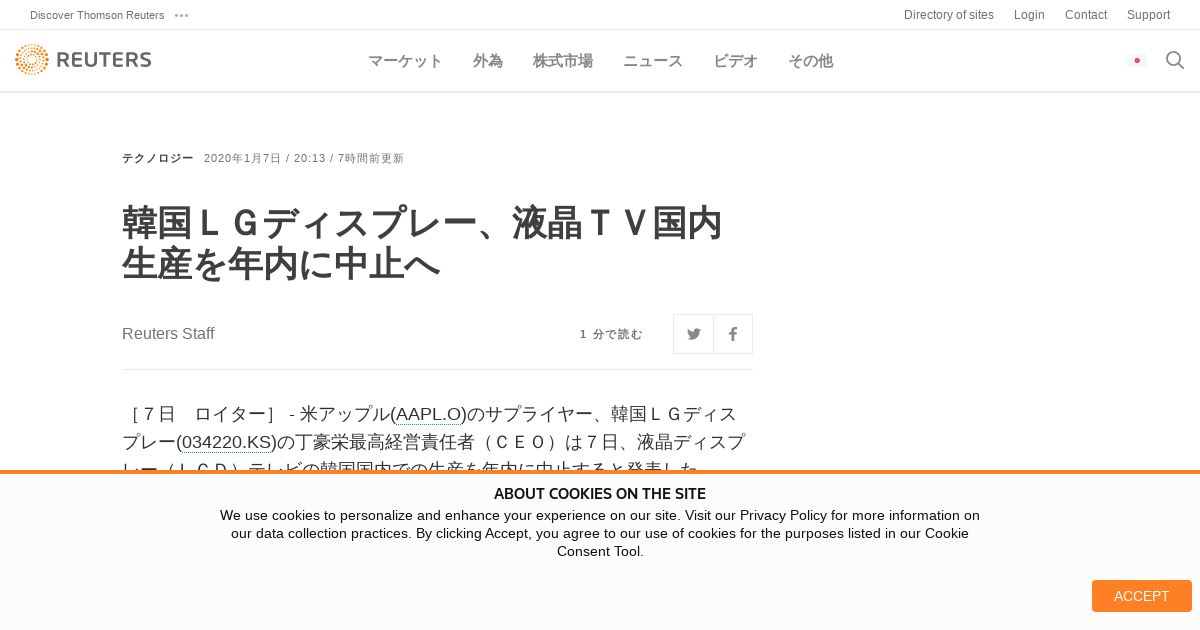
Task: Click the article headline text
Action: click(x=422, y=243)
